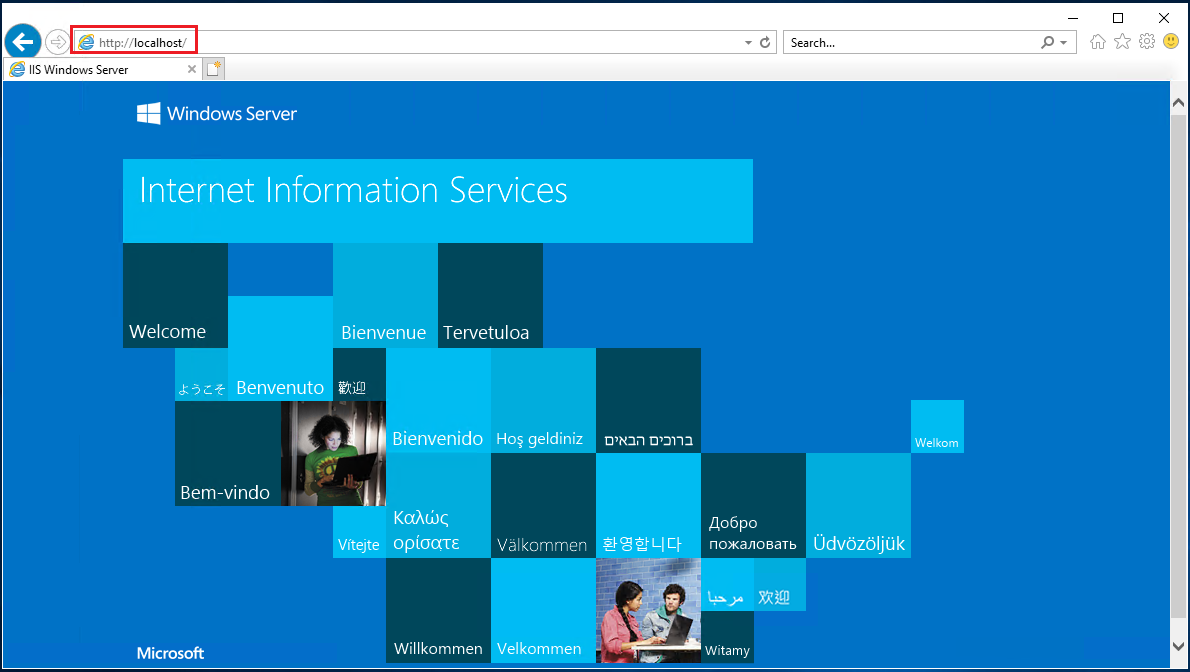Viewport: 1190px width, 672px height.
Task: Click the Benvenuto tile
Action: tap(280, 349)
